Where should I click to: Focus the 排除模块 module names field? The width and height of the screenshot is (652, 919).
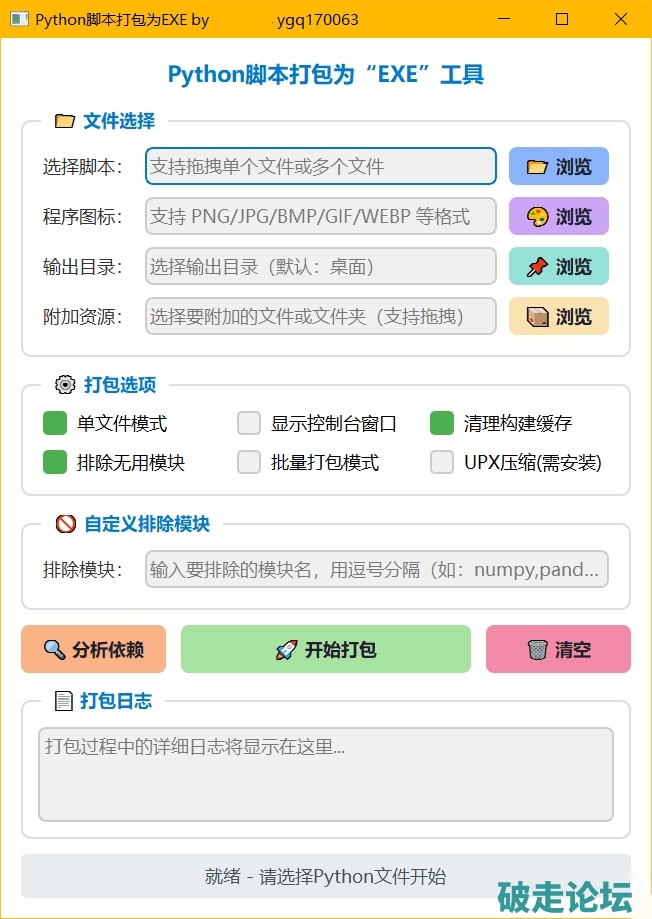376,570
